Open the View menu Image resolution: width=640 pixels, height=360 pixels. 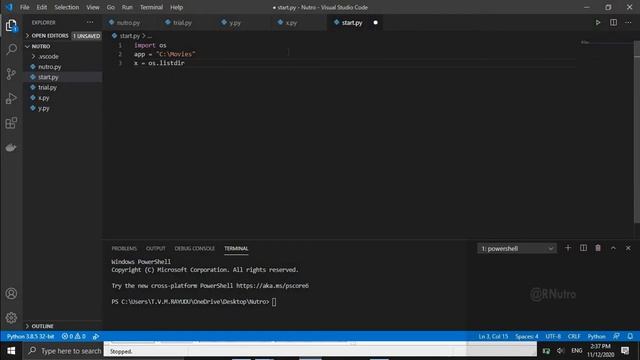pyautogui.click(x=93, y=7)
